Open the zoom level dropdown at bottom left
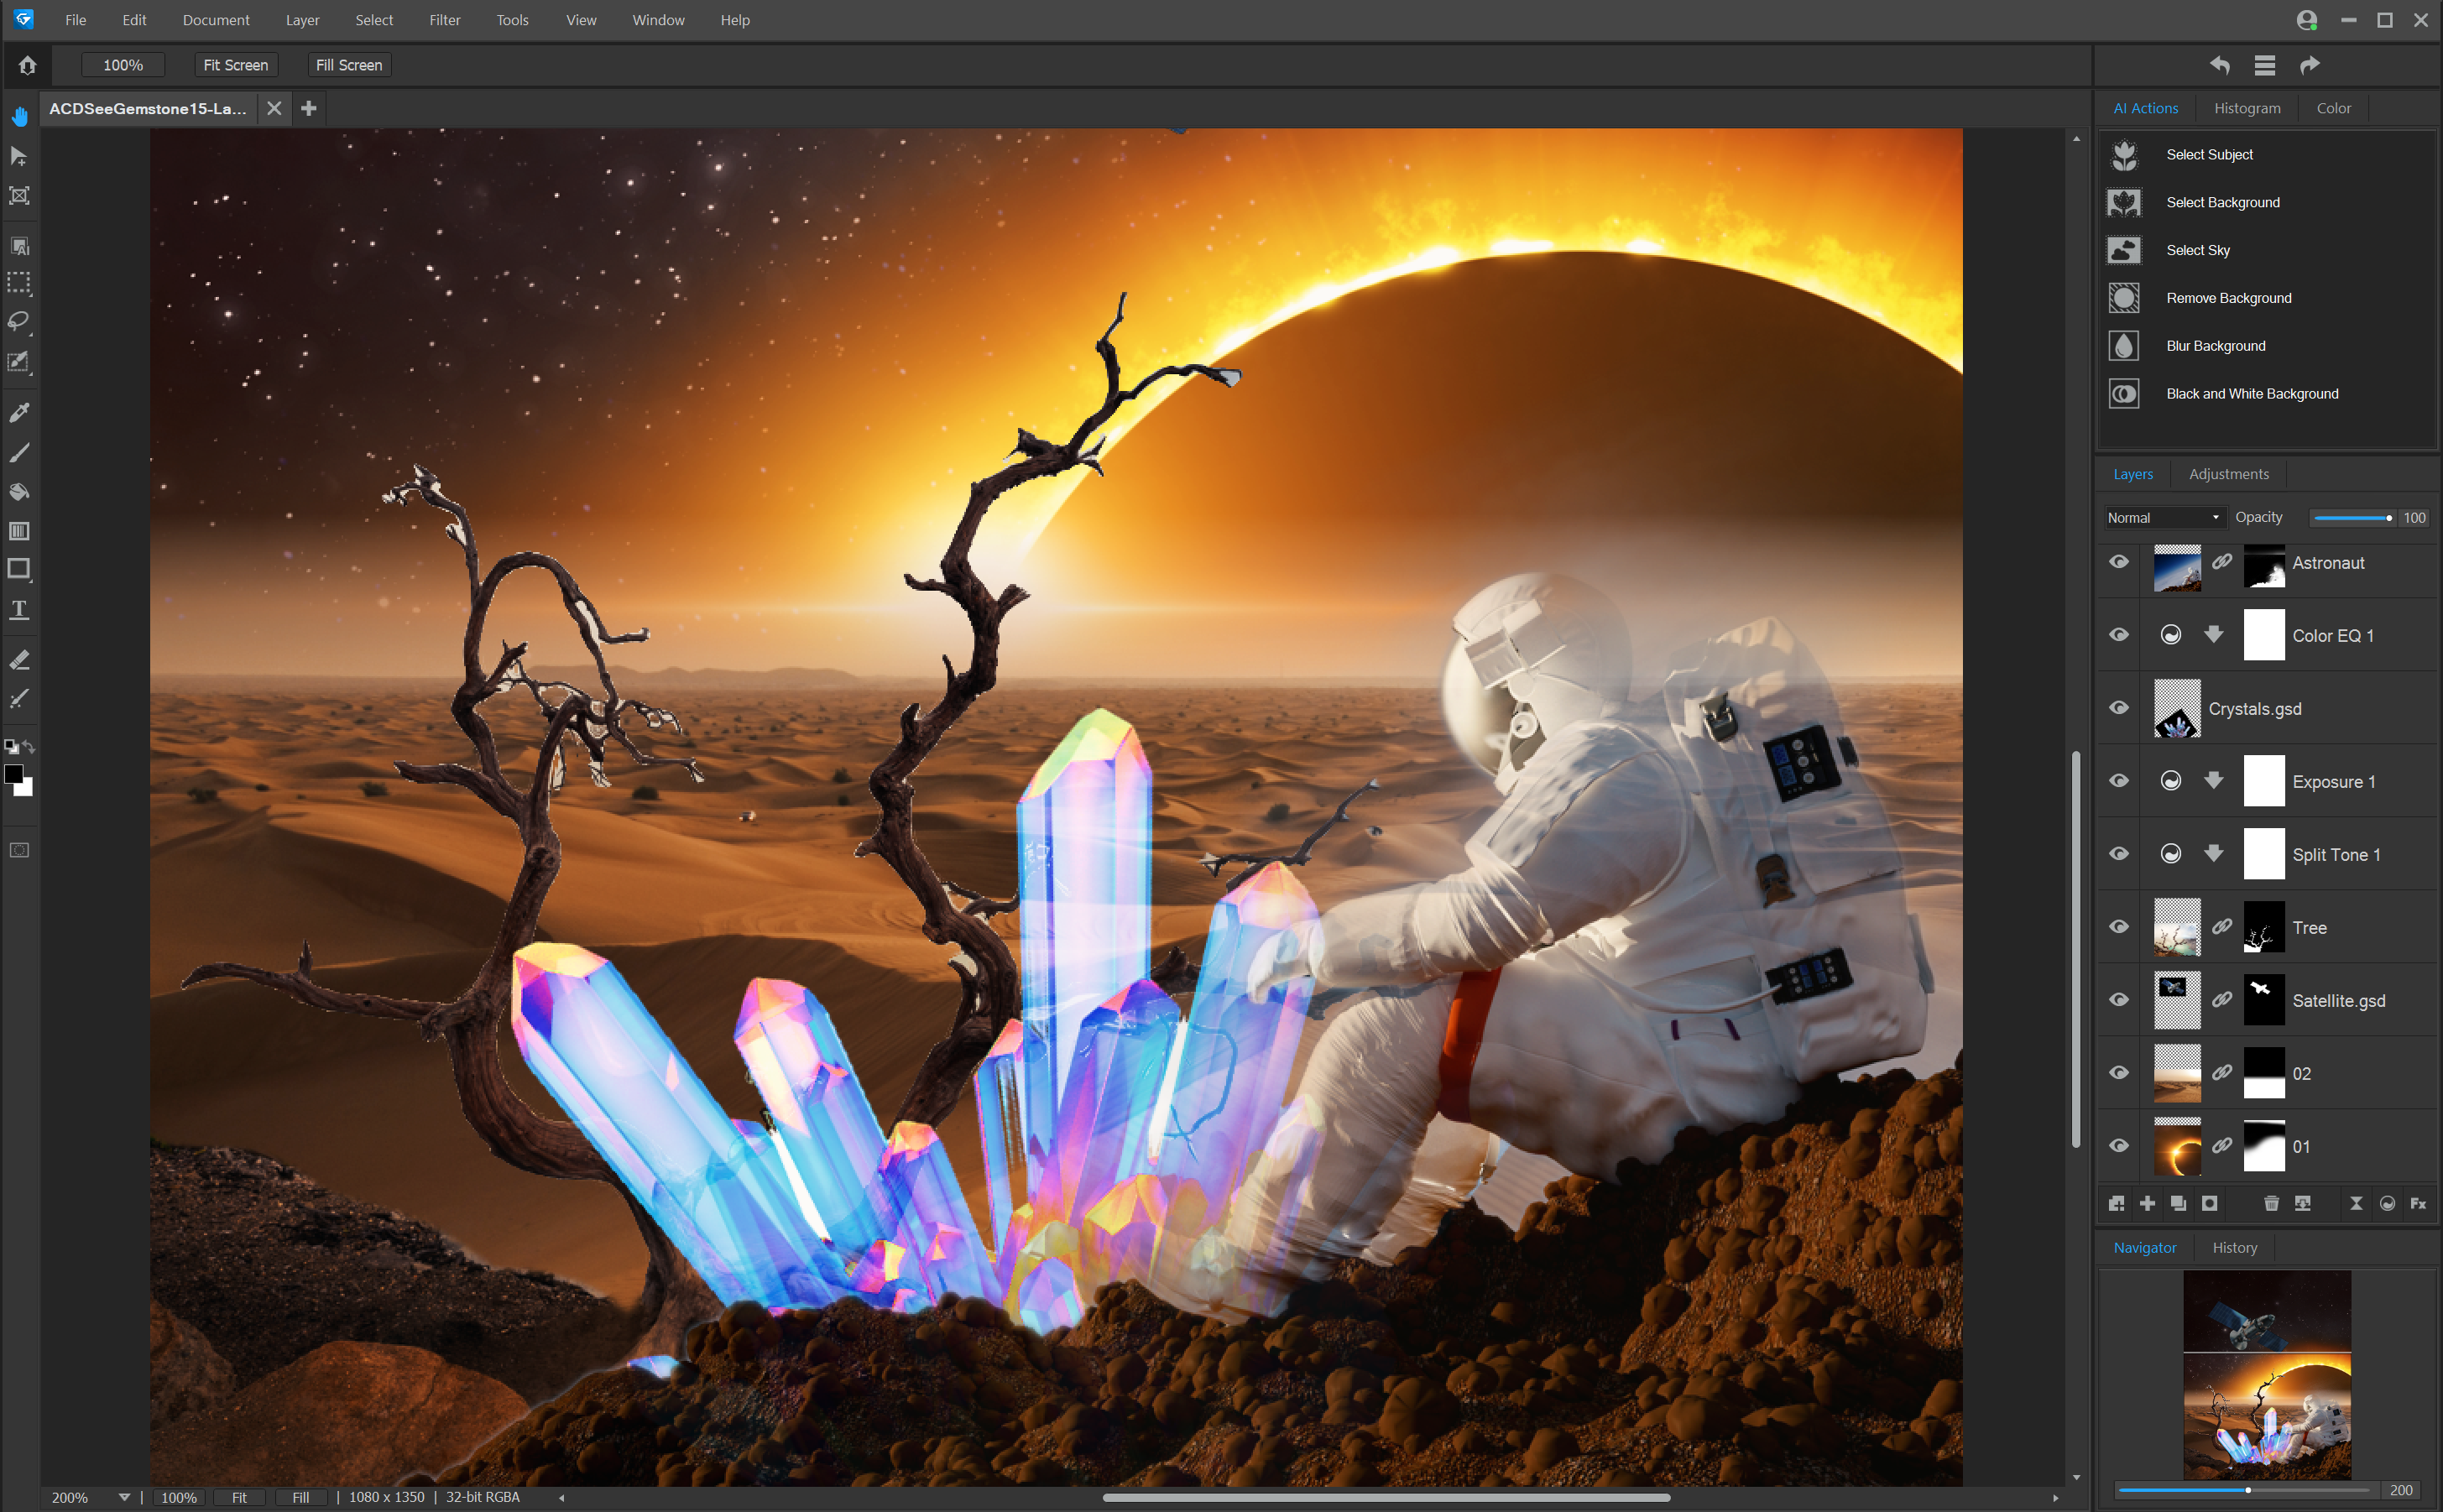The height and width of the screenshot is (1512, 2443). click(123, 1497)
